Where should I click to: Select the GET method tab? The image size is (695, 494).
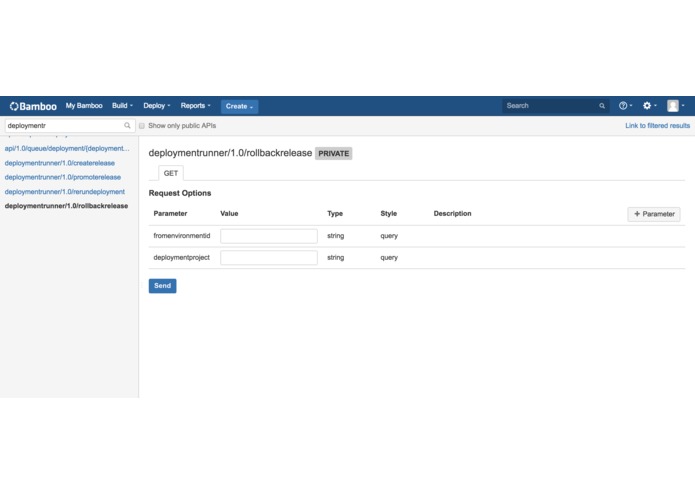click(x=171, y=173)
